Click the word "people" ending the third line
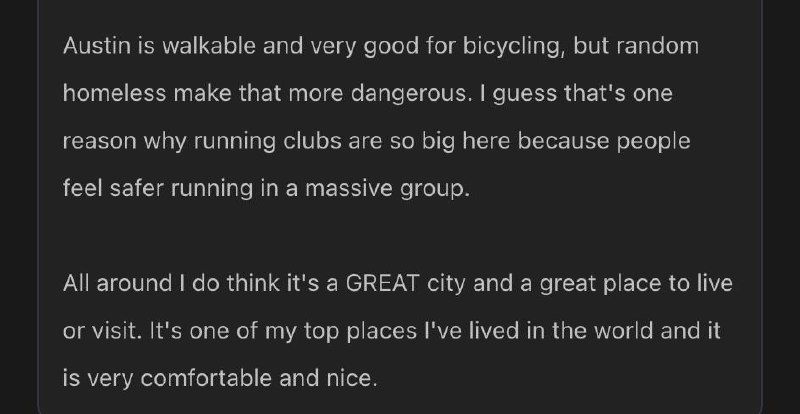Viewport: 800px width, 414px height. click(x=654, y=143)
